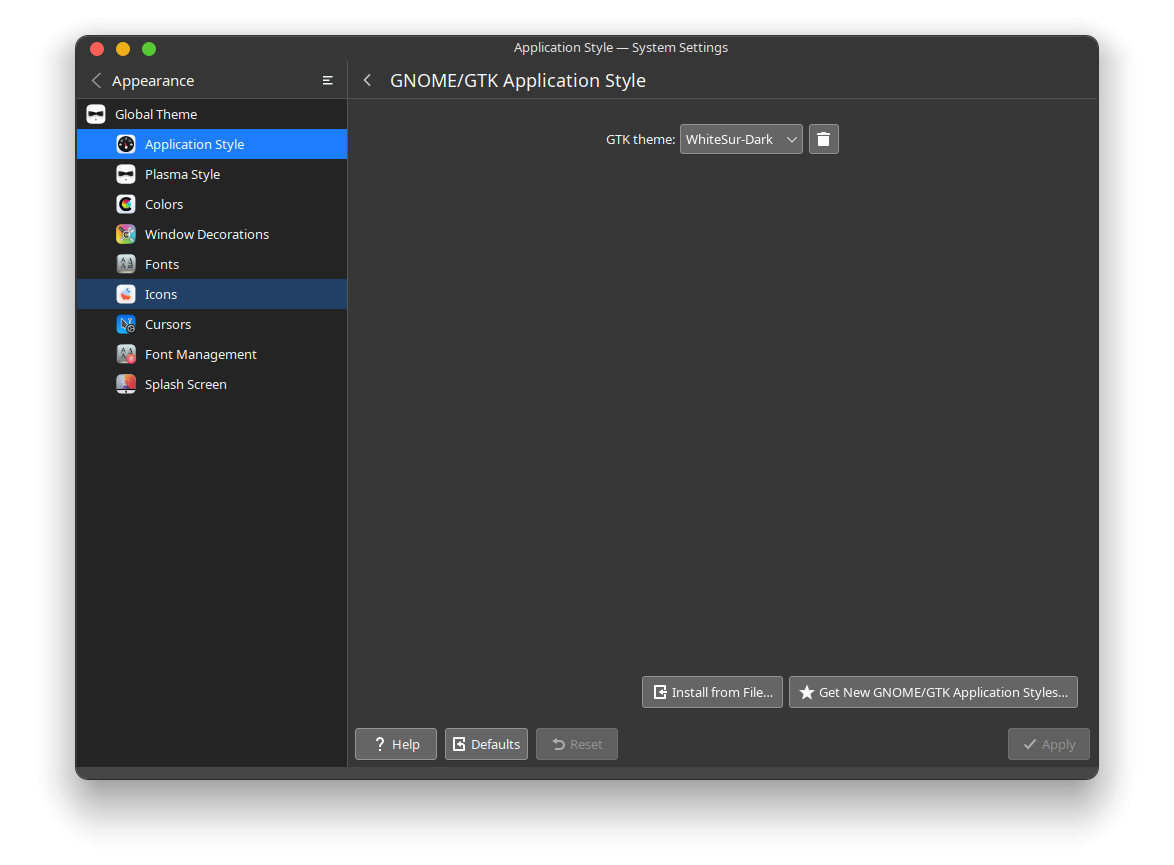
Task: Close the System Settings window
Action: [97, 49]
